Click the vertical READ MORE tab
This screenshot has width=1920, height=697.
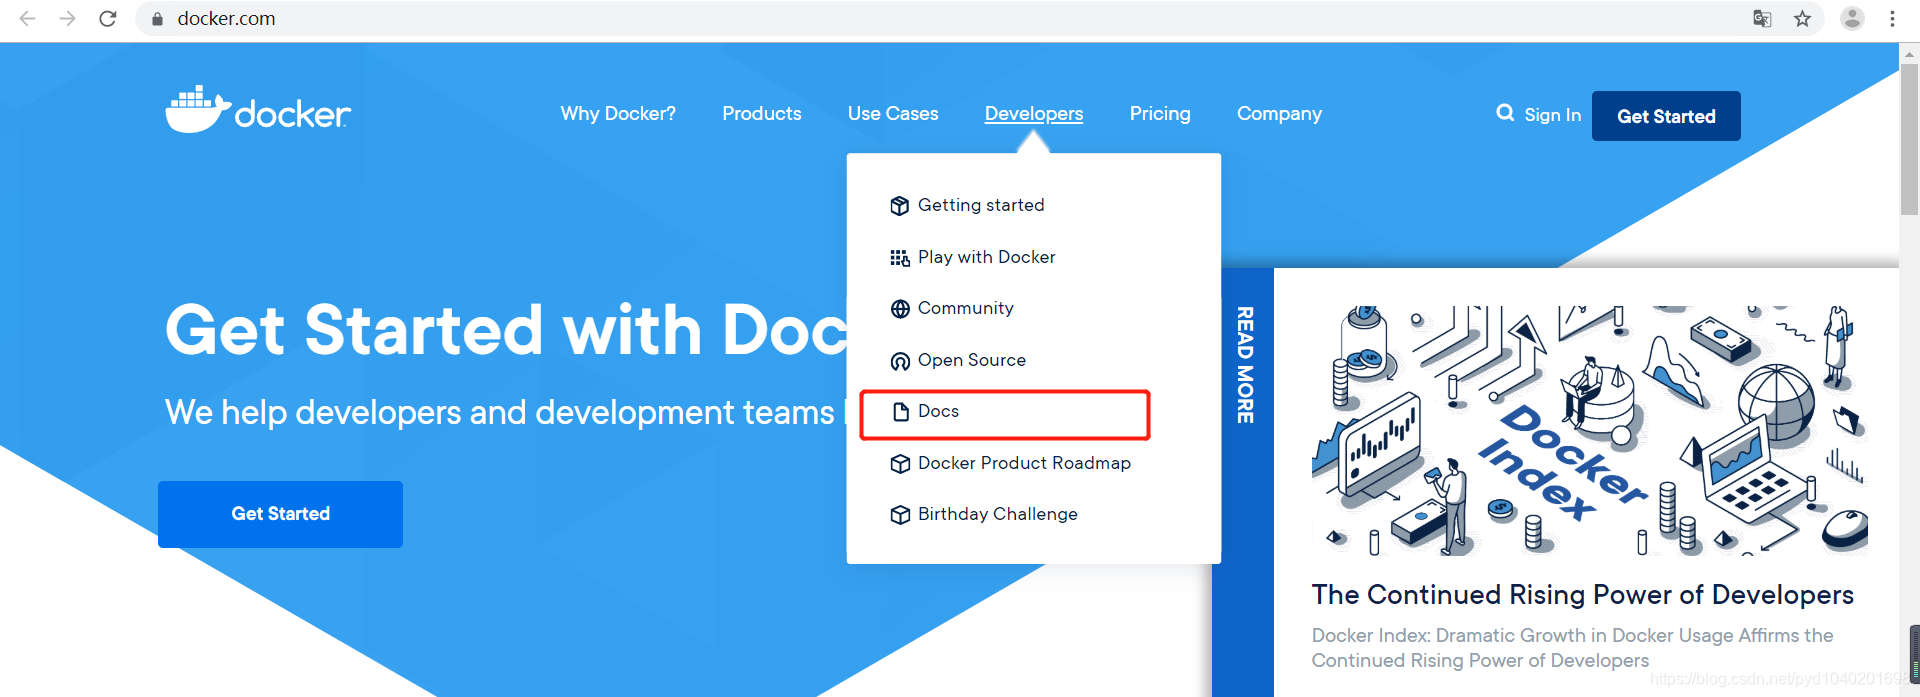pyautogui.click(x=1245, y=365)
